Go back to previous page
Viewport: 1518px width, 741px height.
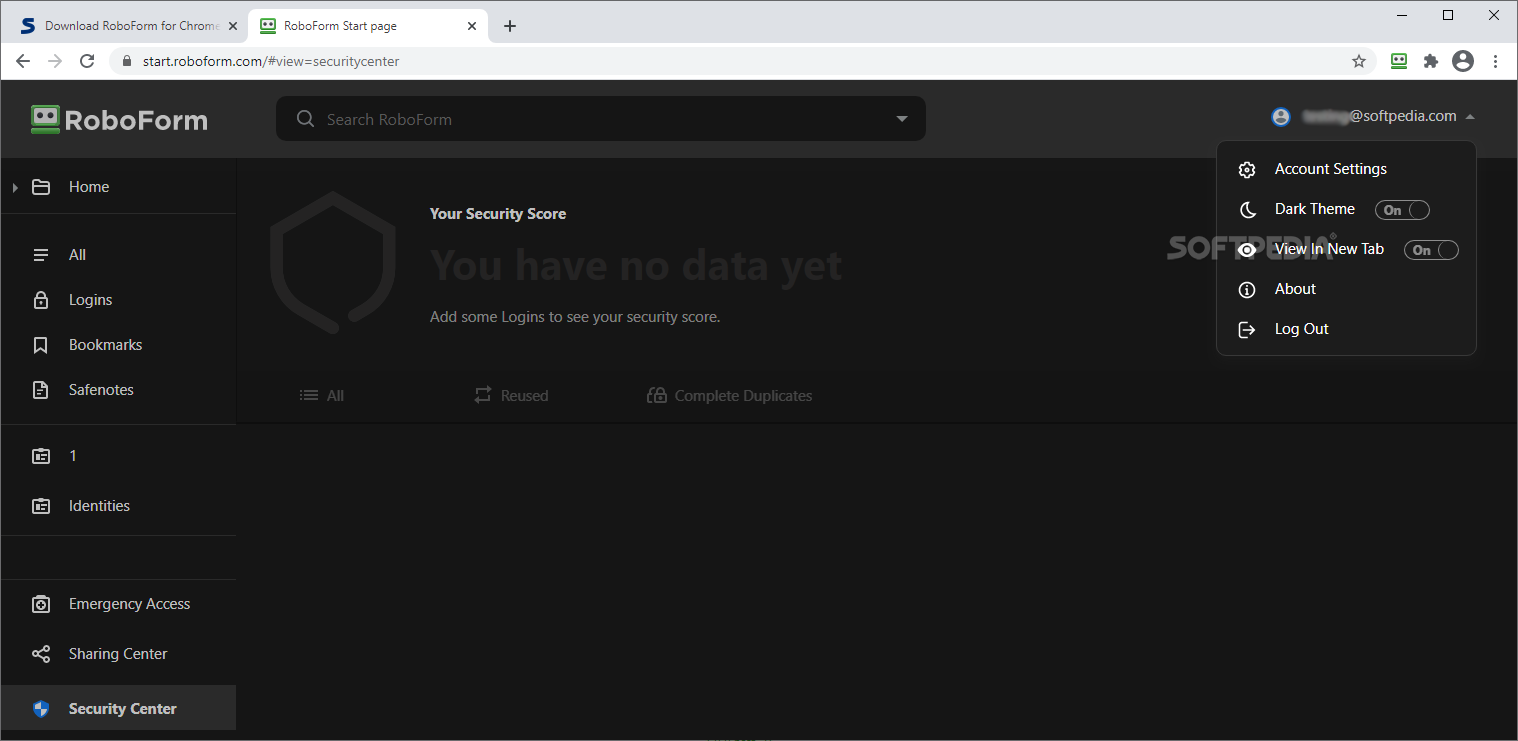point(23,61)
